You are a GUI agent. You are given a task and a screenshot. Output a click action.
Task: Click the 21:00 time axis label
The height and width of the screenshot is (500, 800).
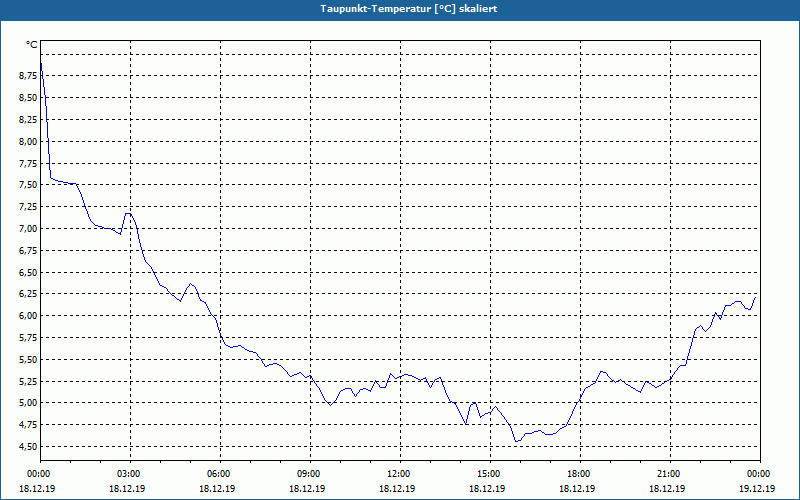(x=670, y=474)
